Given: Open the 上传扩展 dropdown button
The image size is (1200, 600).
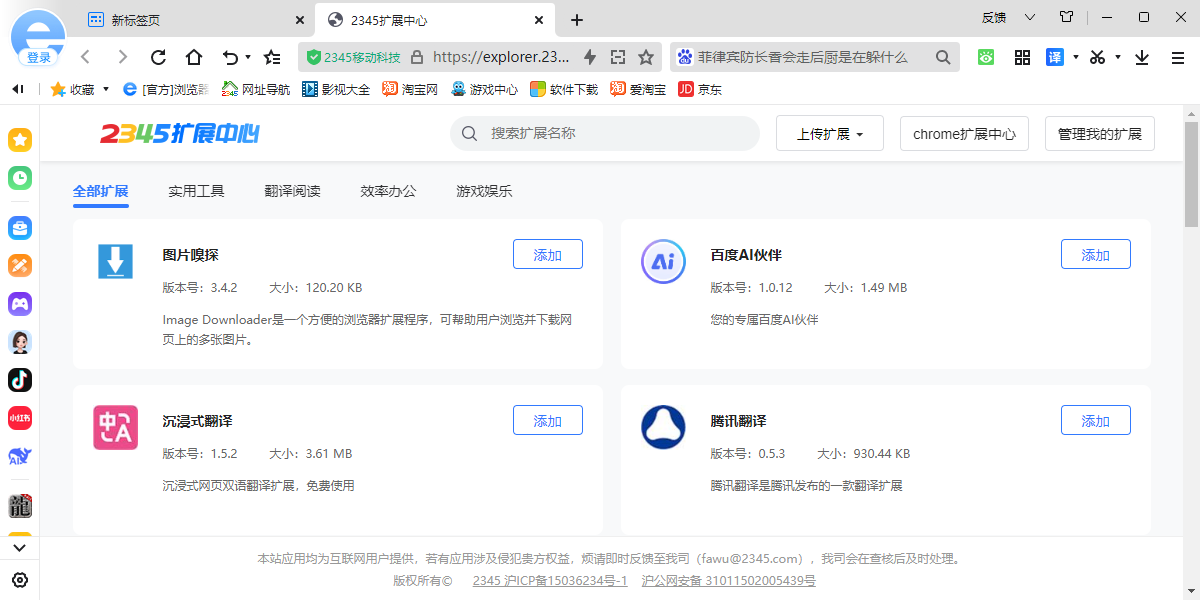Looking at the screenshot, I should [x=830, y=134].
